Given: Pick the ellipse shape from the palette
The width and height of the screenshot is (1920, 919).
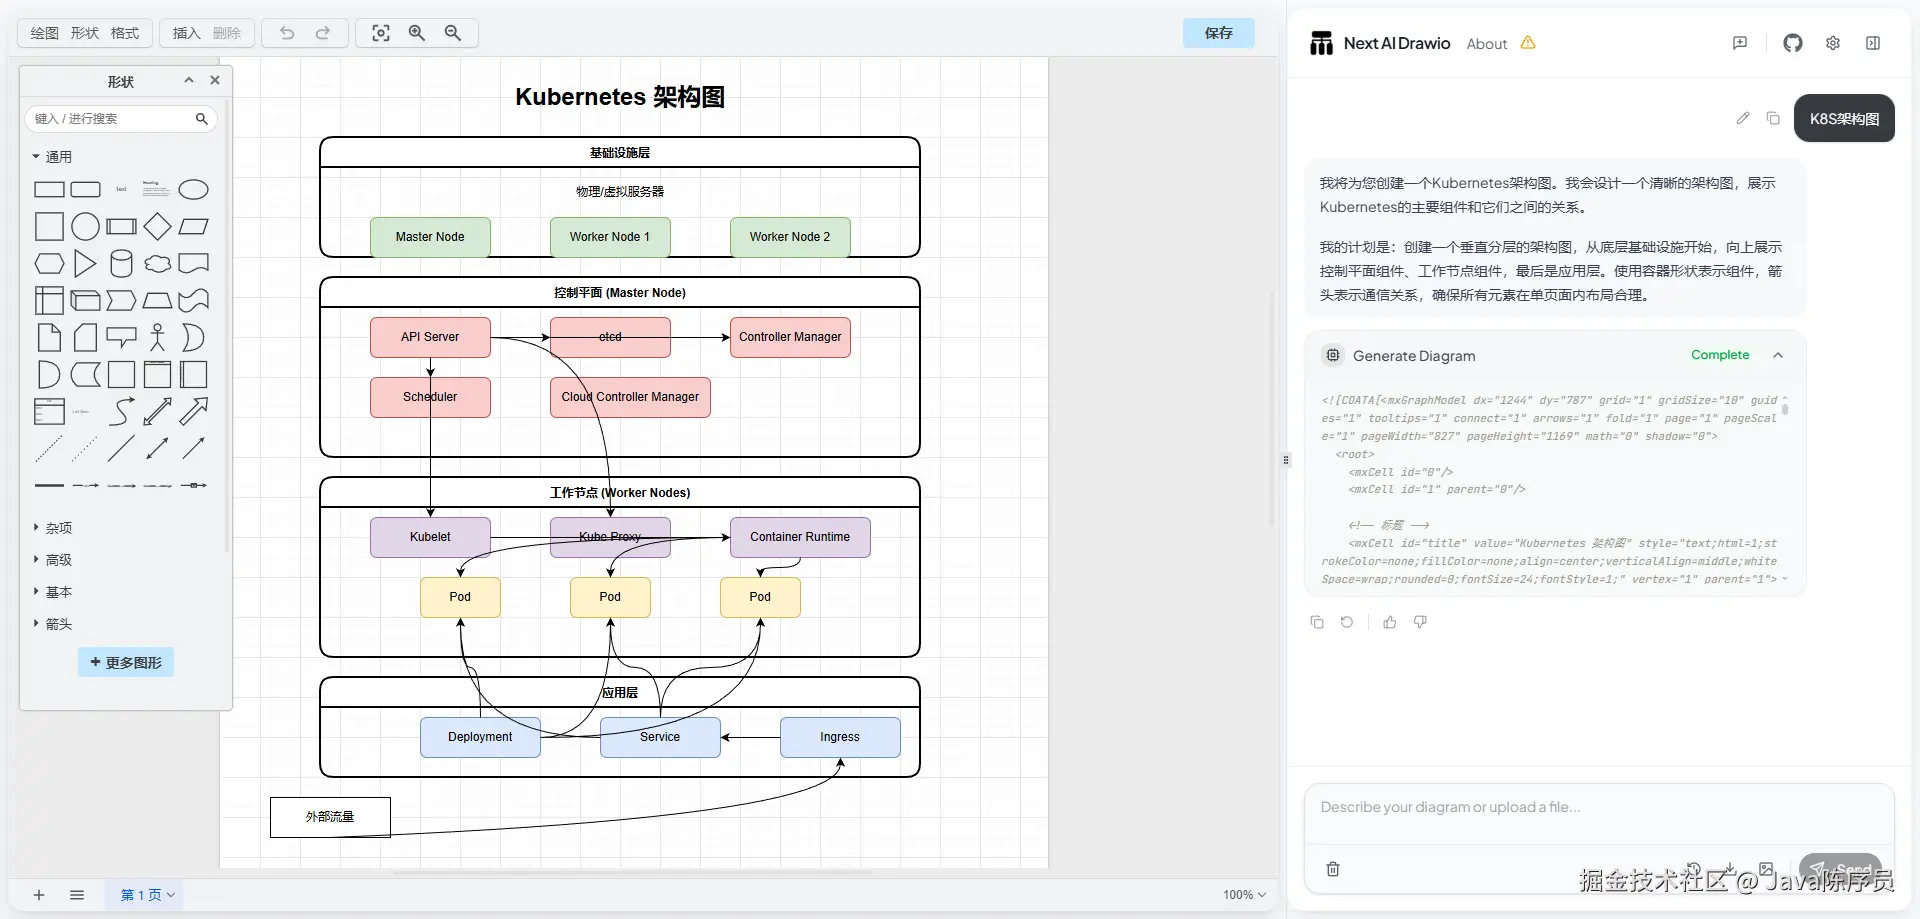Looking at the screenshot, I should point(193,190).
